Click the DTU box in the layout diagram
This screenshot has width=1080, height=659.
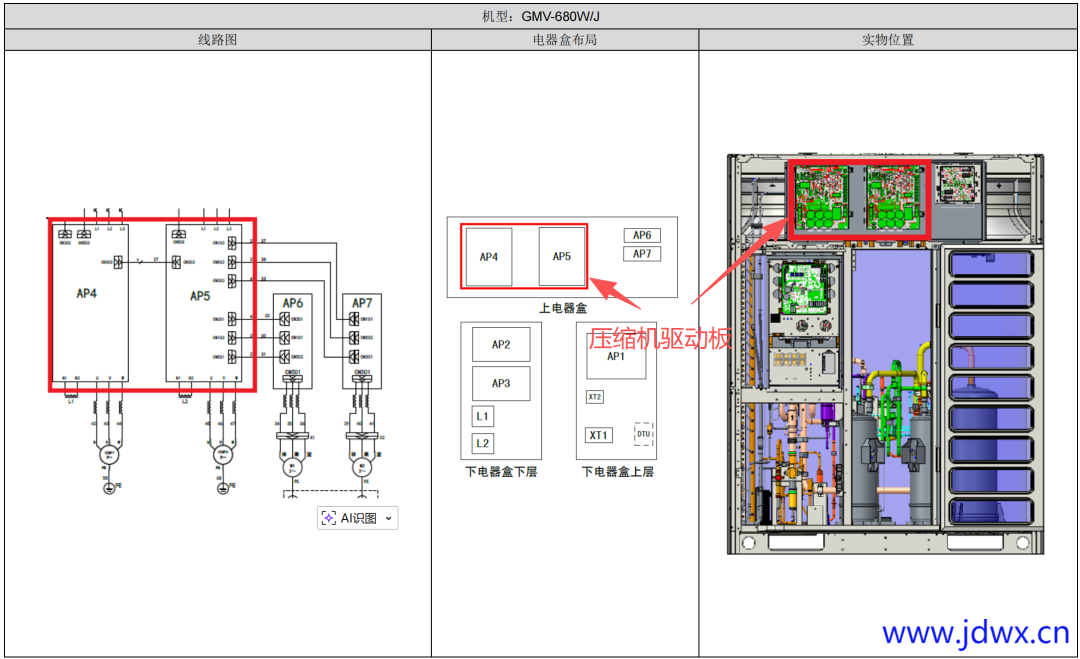click(x=646, y=434)
